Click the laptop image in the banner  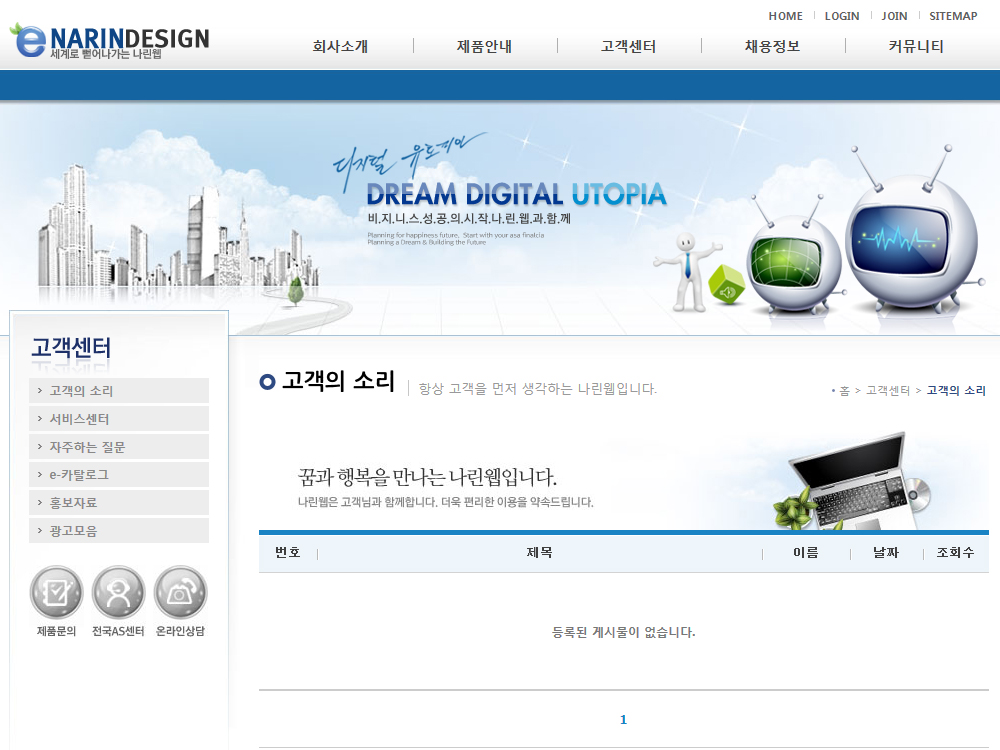point(855,482)
